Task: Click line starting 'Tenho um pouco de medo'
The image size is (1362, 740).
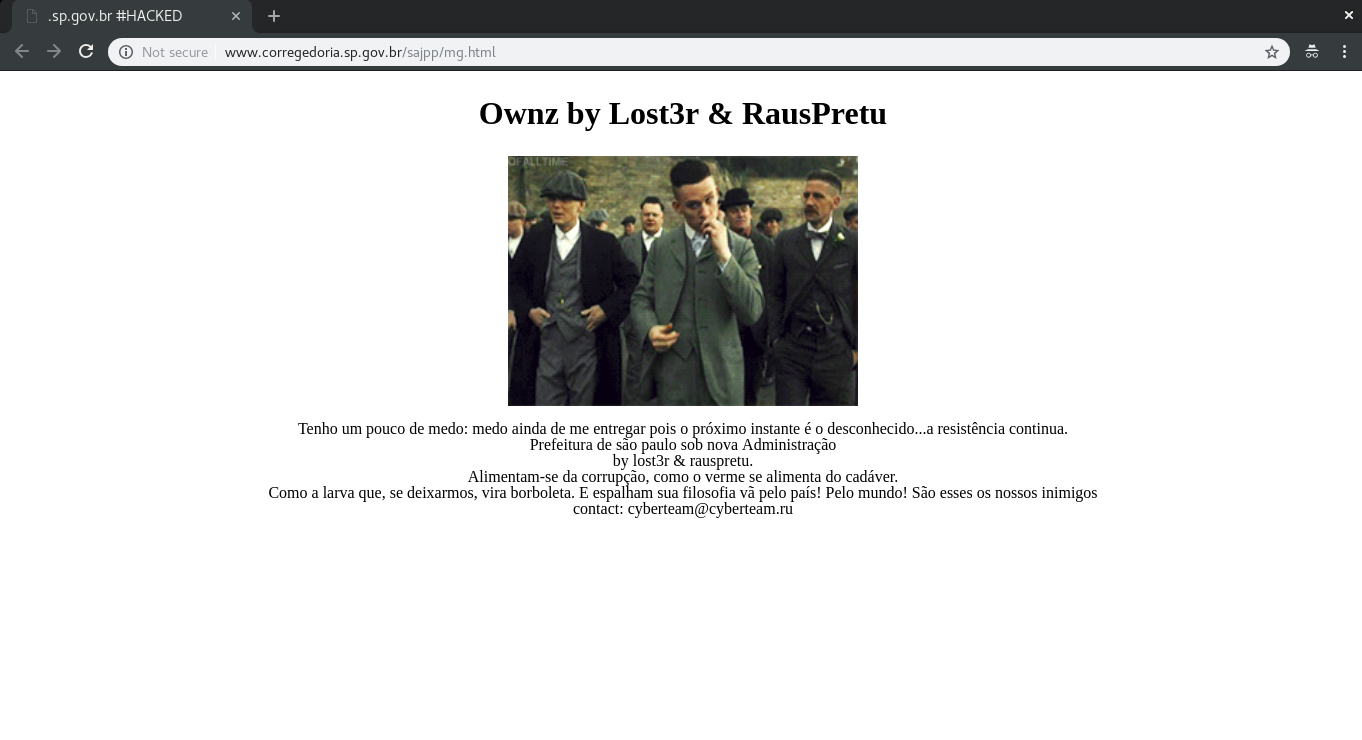Action: 683,428
